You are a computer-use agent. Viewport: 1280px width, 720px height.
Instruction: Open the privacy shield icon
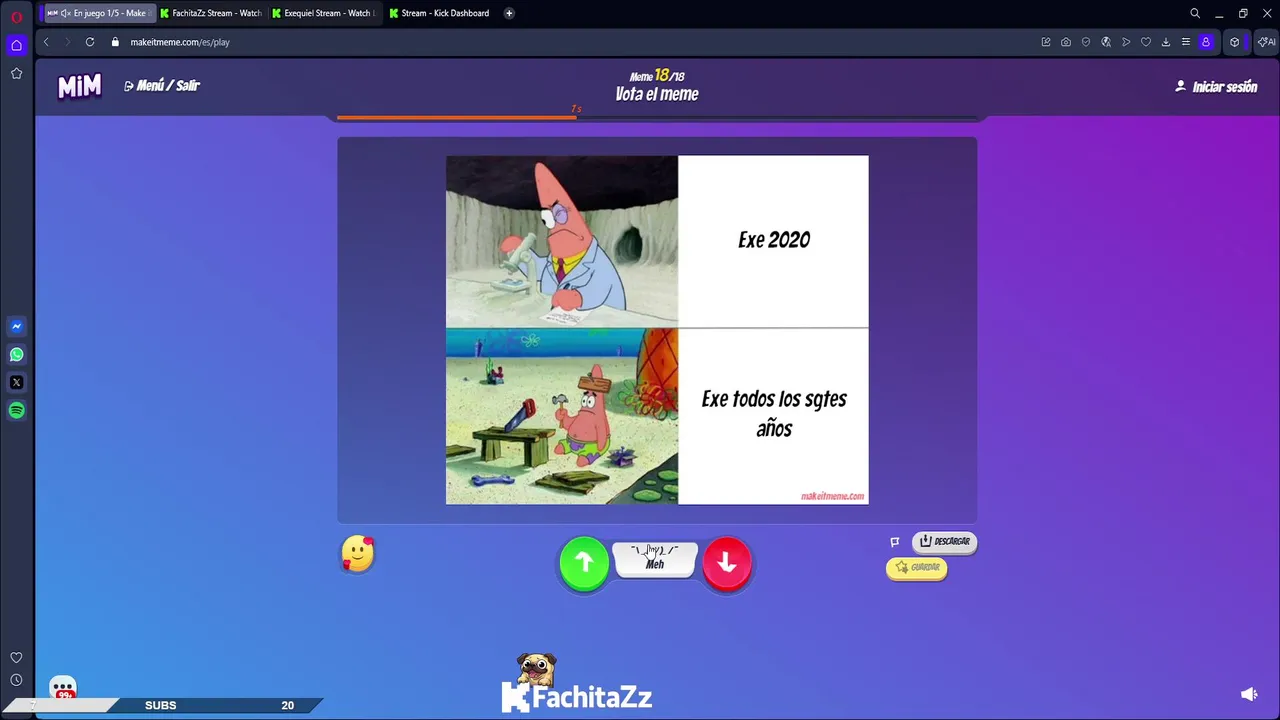[x=1086, y=42]
